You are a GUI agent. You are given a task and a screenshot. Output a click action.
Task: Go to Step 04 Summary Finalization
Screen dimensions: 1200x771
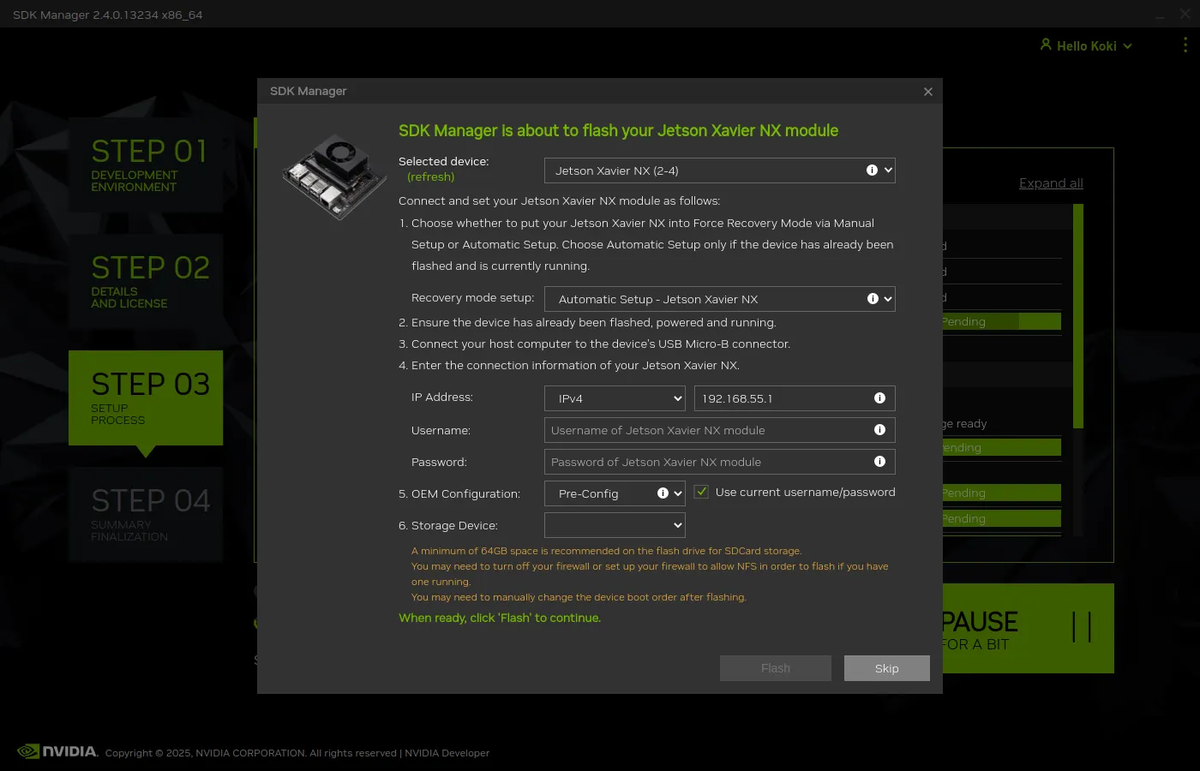tap(146, 514)
